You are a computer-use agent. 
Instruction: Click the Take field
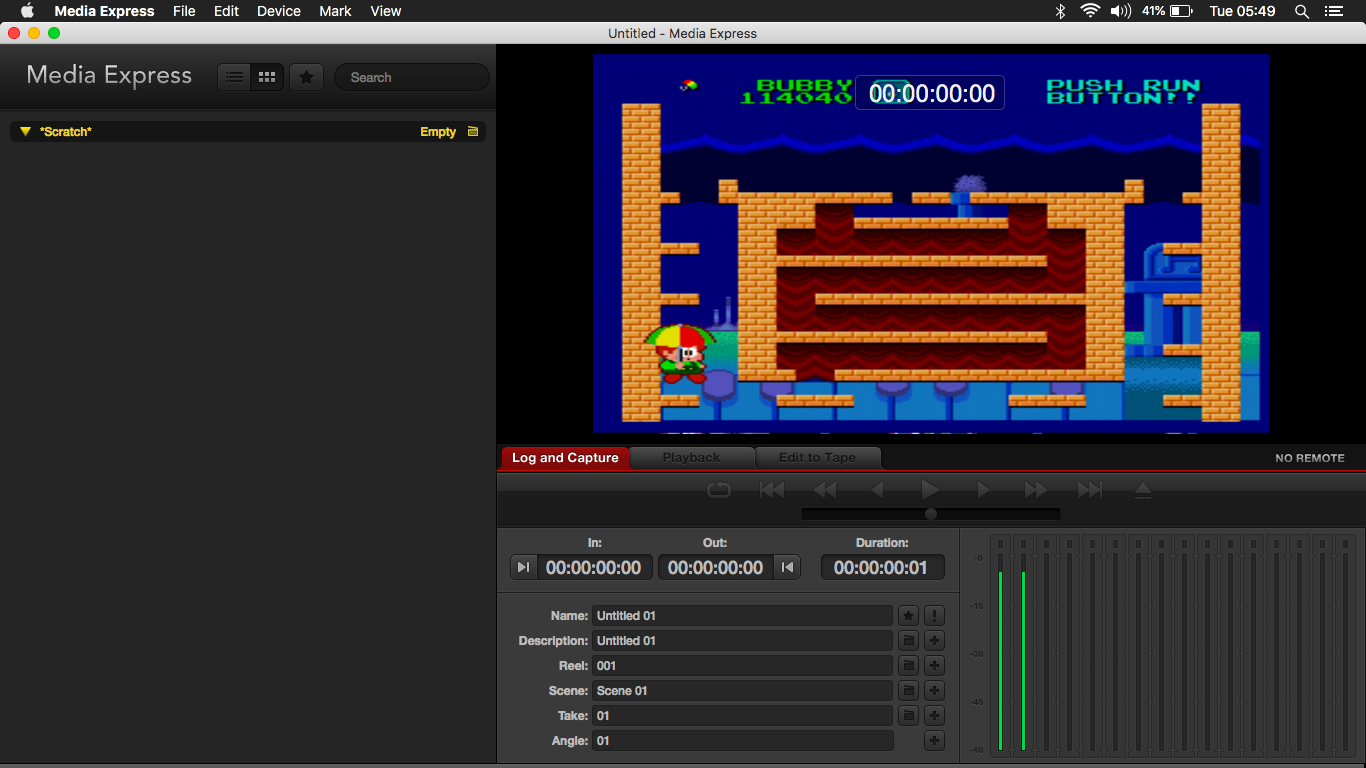pyautogui.click(x=742, y=716)
